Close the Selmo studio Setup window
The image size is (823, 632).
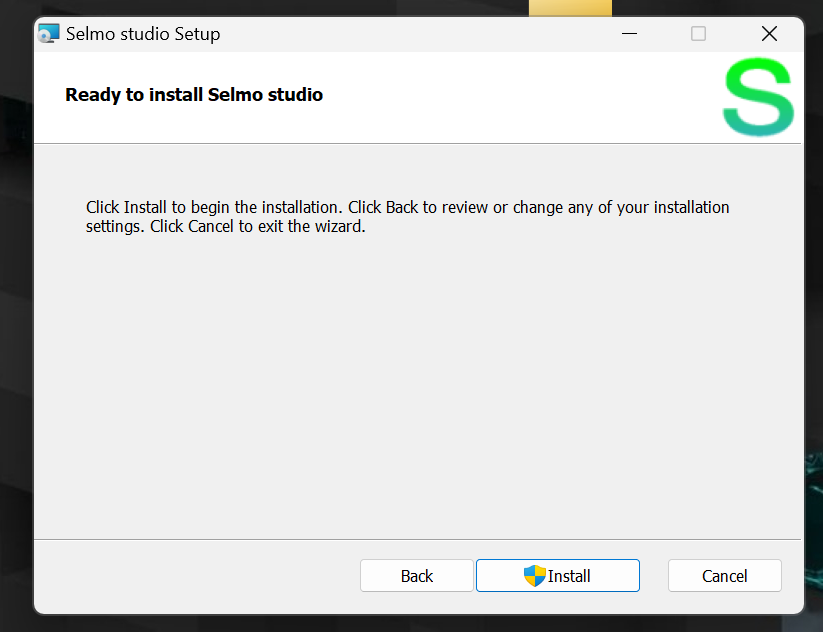pos(769,34)
